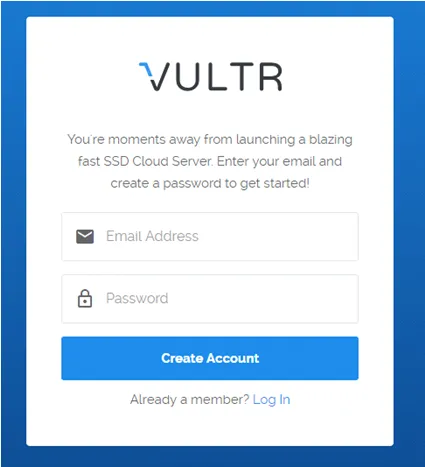Click the padlock icon in password field

(x=85, y=298)
